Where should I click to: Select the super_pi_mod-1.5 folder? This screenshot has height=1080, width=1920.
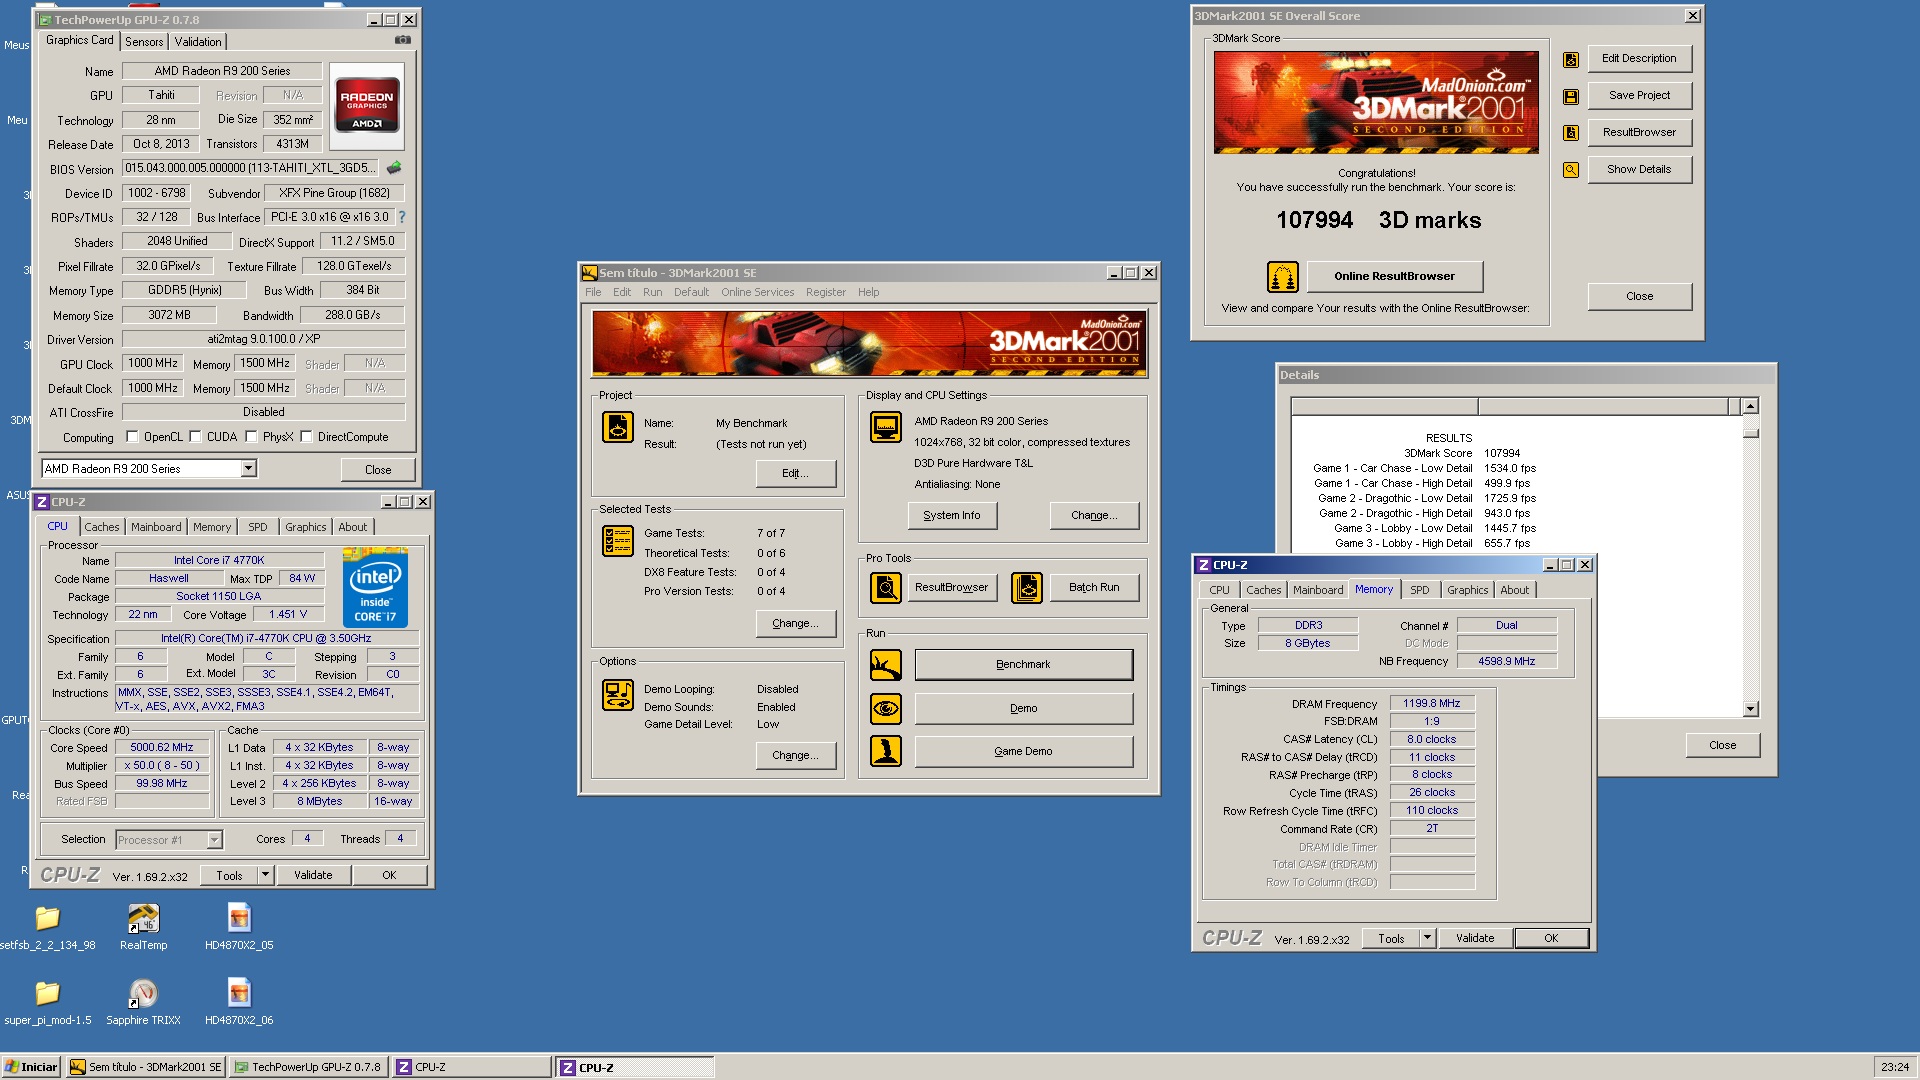pos(47,1002)
